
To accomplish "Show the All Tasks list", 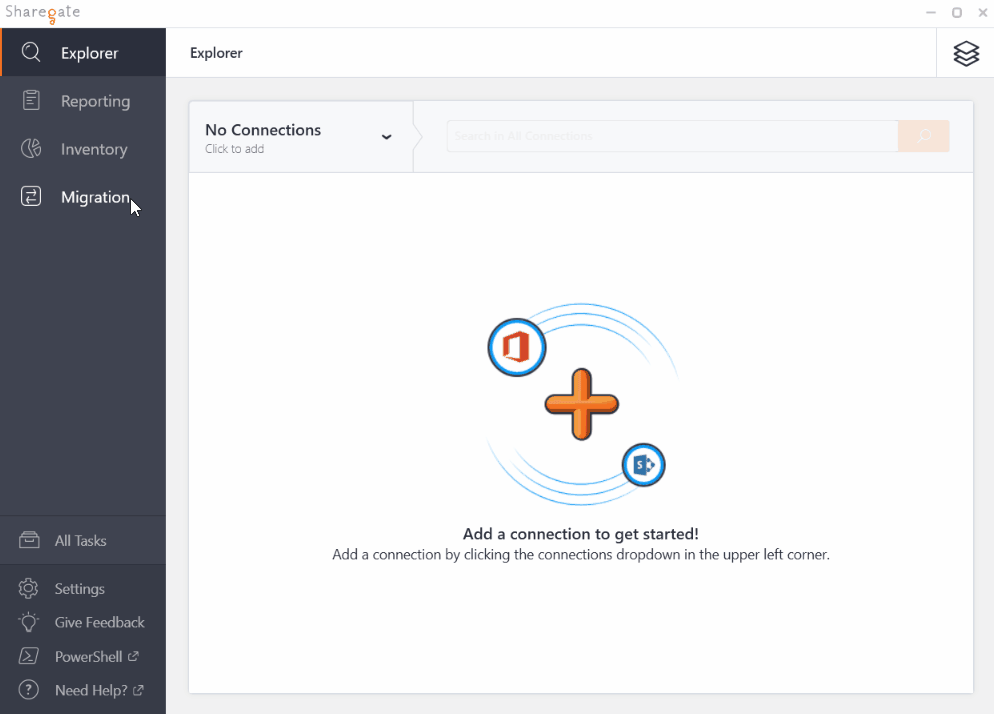I will [83, 540].
